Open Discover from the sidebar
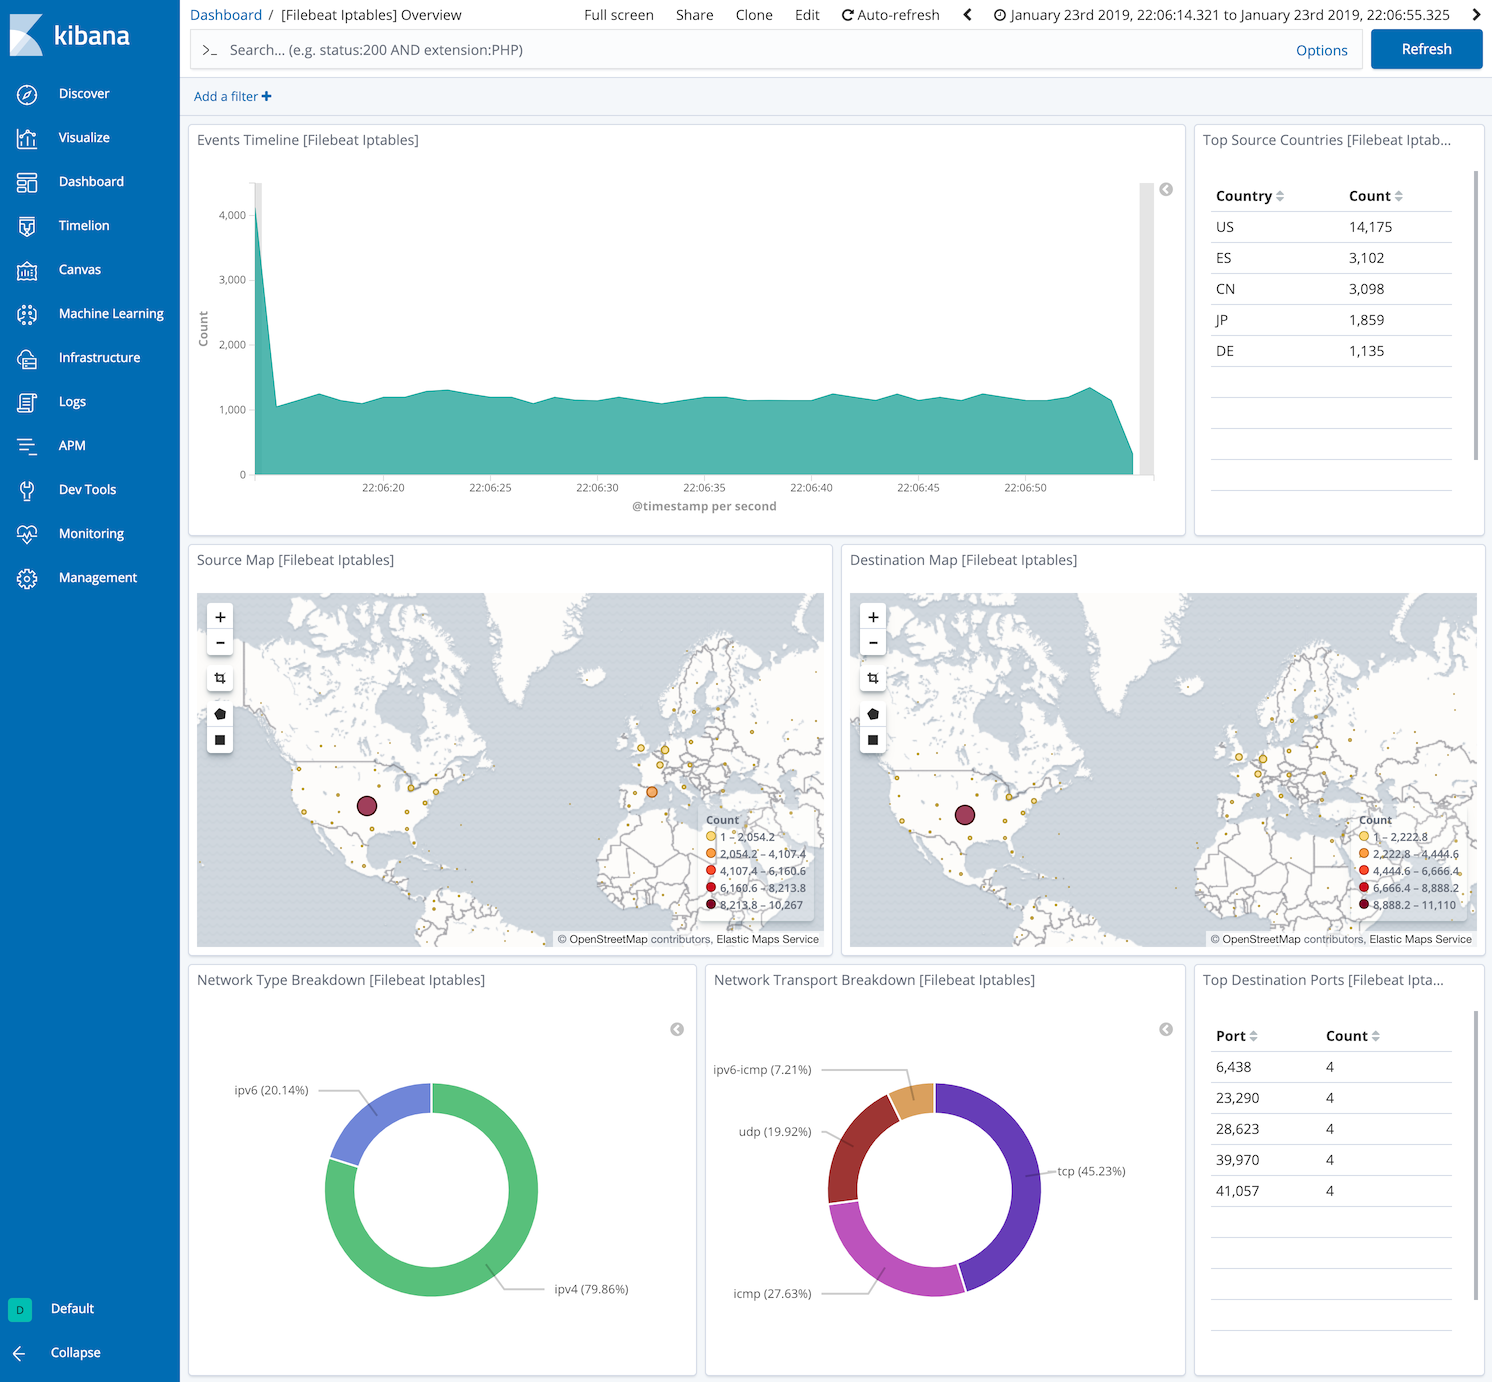 point(84,93)
